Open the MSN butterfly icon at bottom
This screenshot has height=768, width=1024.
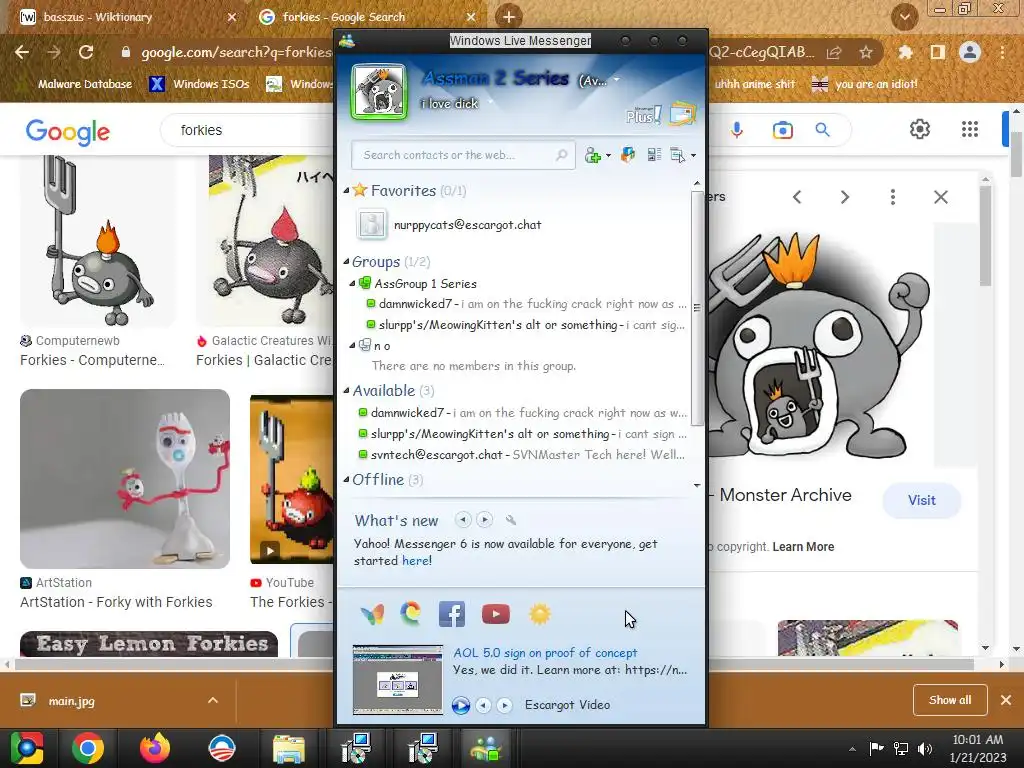click(x=372, y=615)
